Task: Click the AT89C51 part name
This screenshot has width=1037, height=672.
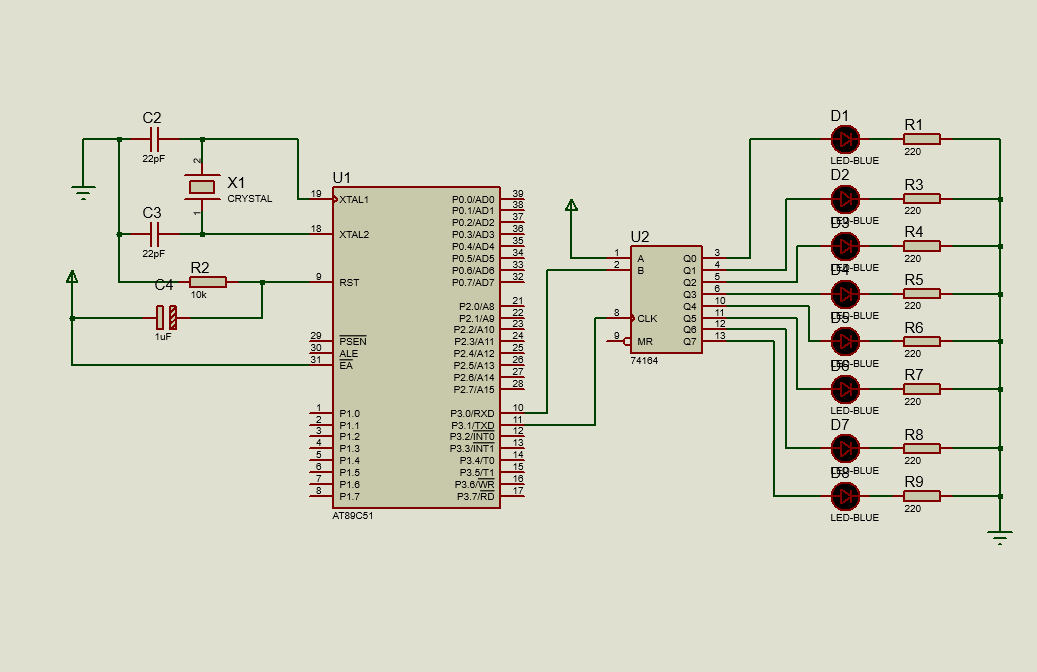Action: [353, 516]
